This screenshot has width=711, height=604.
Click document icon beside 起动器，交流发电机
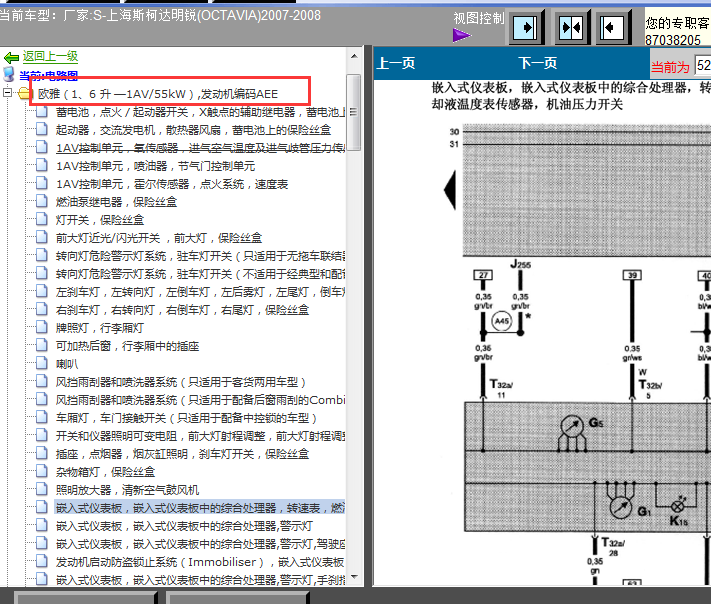coord(42,129)
